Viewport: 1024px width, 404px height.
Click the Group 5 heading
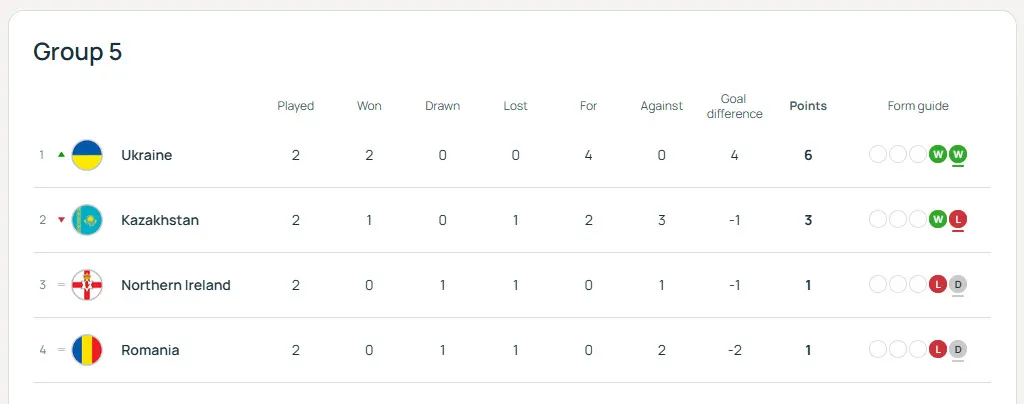[x=78, y=52]
